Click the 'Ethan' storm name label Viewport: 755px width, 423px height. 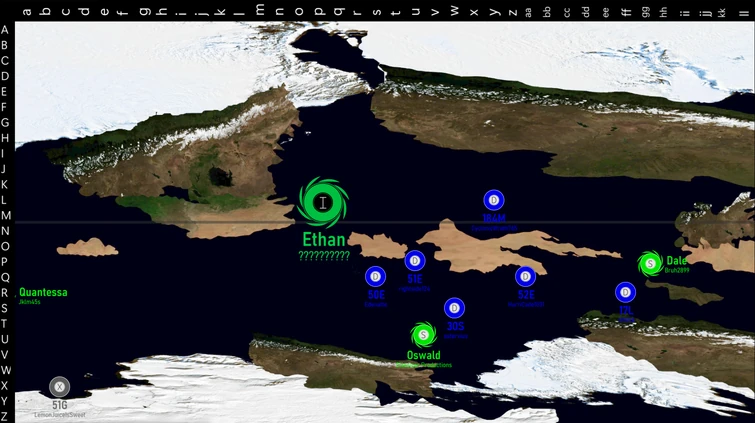tap(324, 239)
